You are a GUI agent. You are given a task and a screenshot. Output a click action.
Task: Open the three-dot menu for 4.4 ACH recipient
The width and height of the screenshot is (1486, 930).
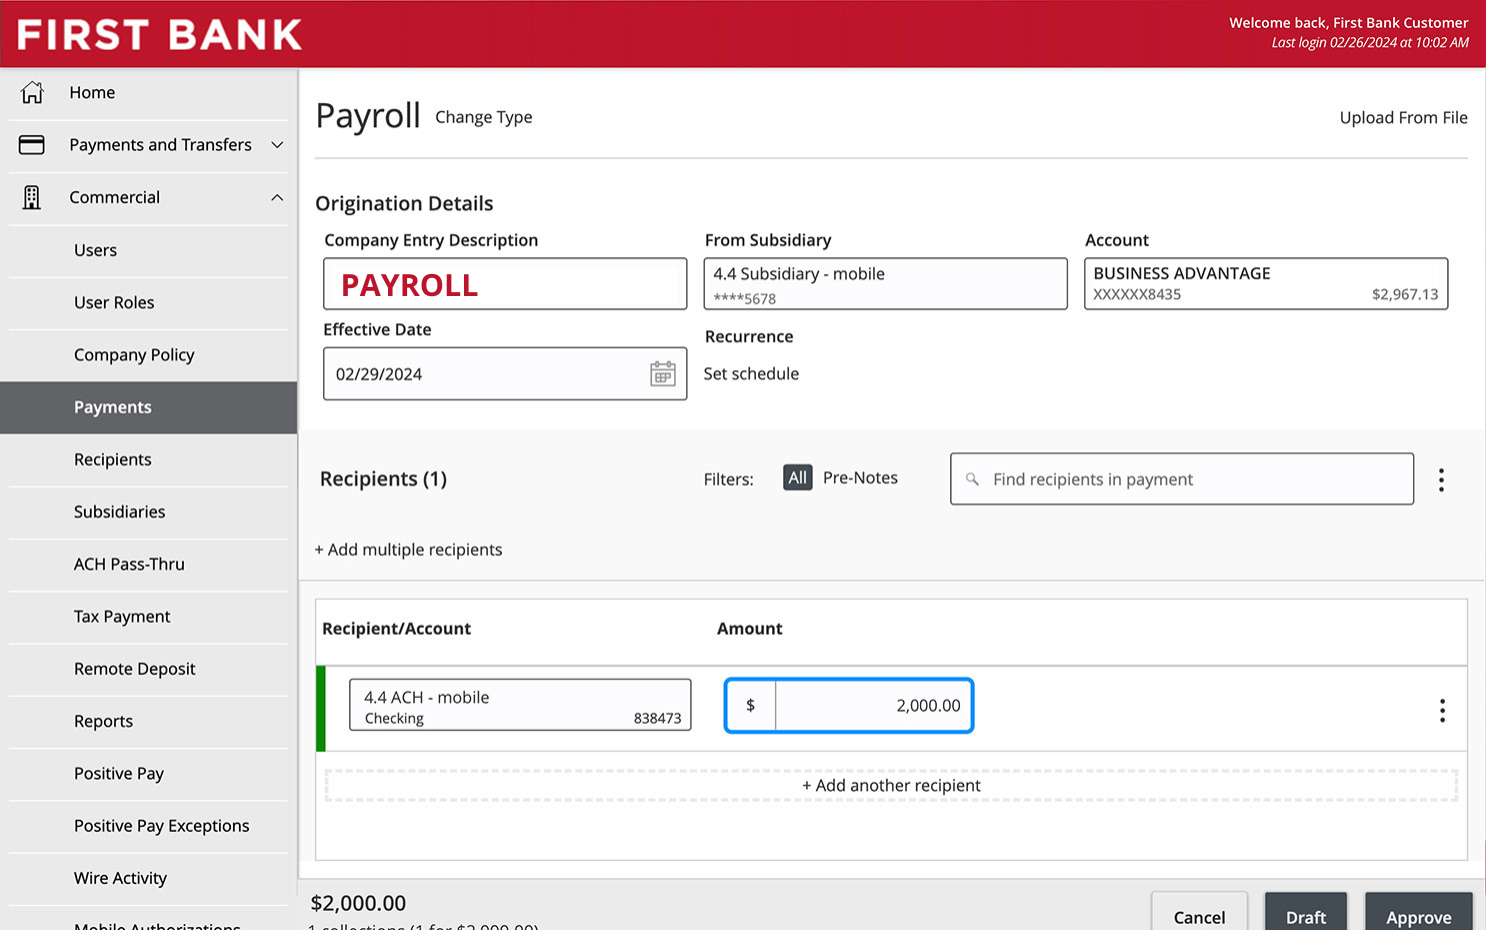pos(1442,710)
